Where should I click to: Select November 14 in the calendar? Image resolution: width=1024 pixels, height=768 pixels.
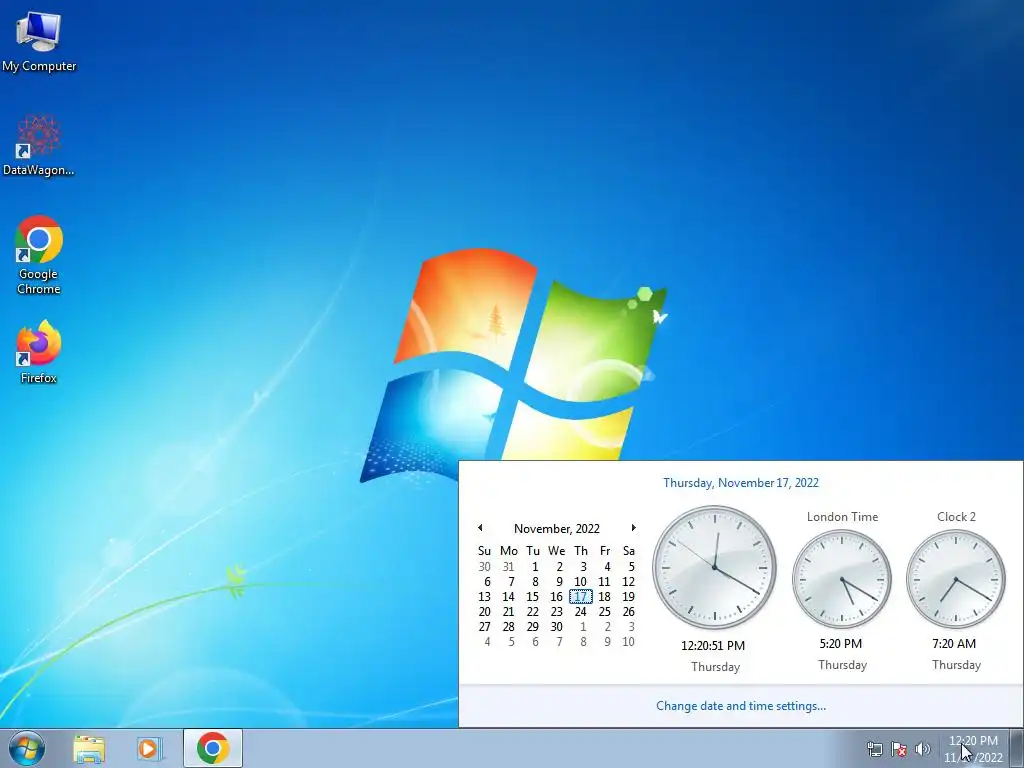coord(509,596)
